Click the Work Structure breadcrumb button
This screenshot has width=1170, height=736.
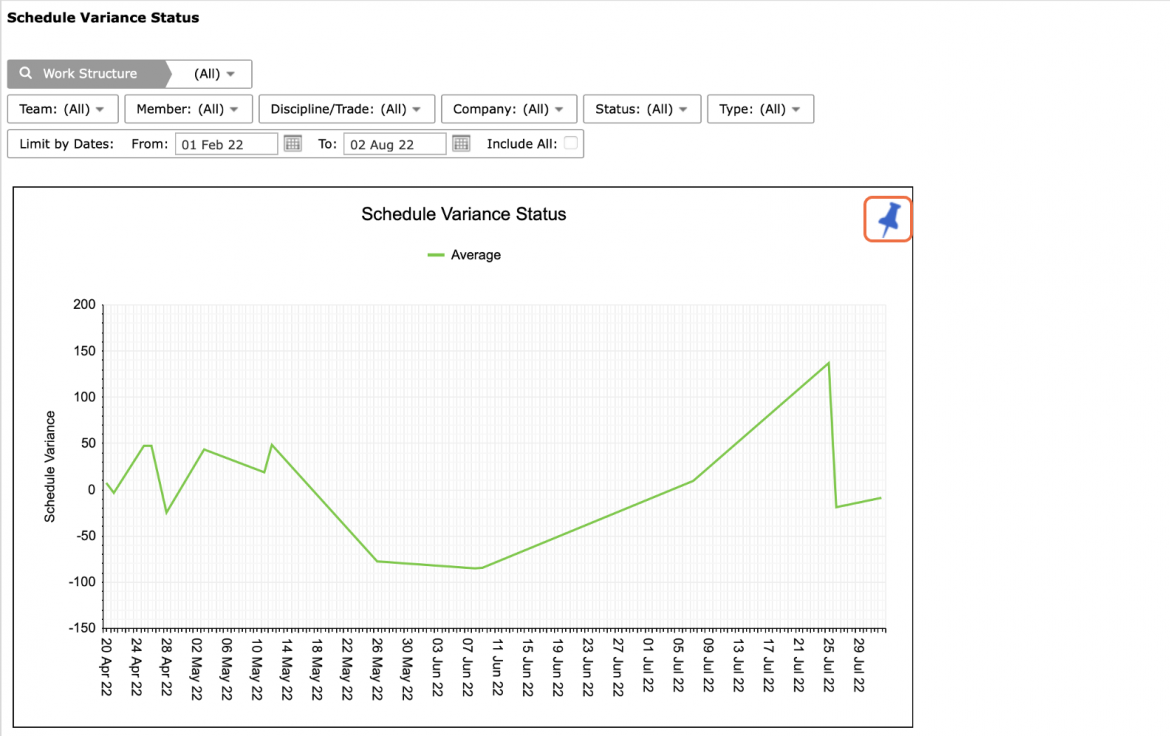click(x=90, y=74)
